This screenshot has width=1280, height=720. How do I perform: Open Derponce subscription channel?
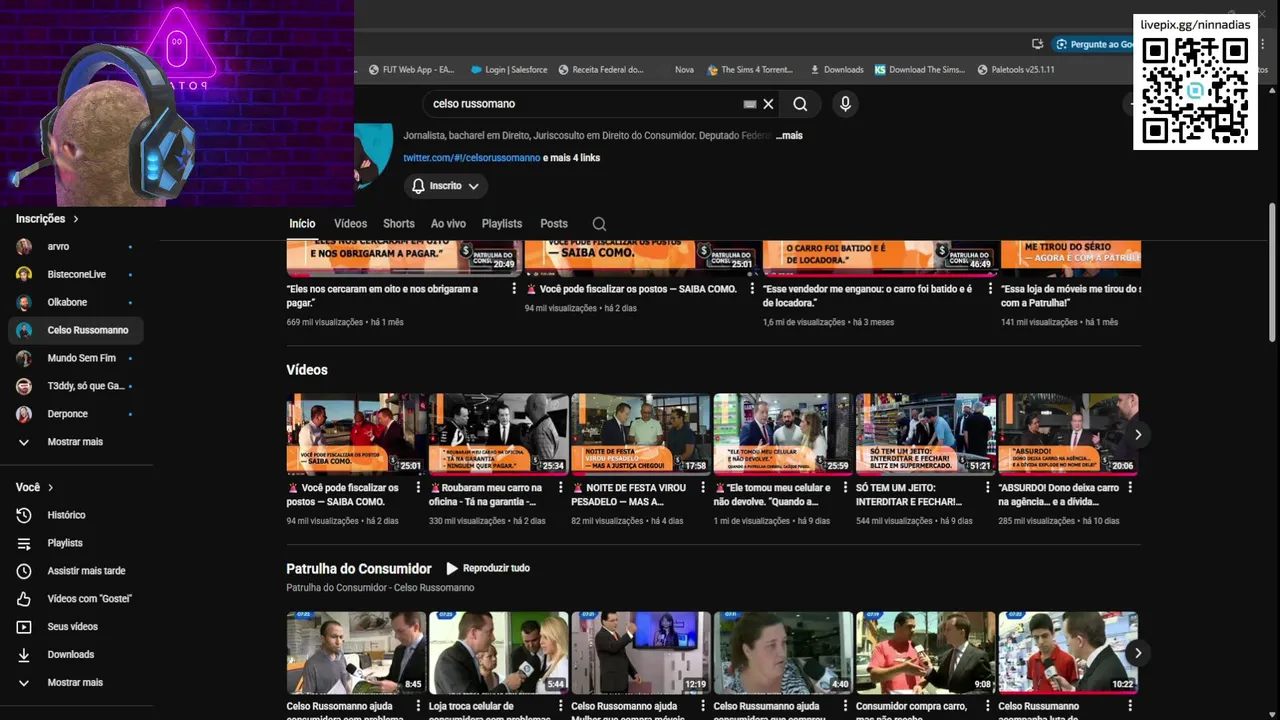pos(75,415)
